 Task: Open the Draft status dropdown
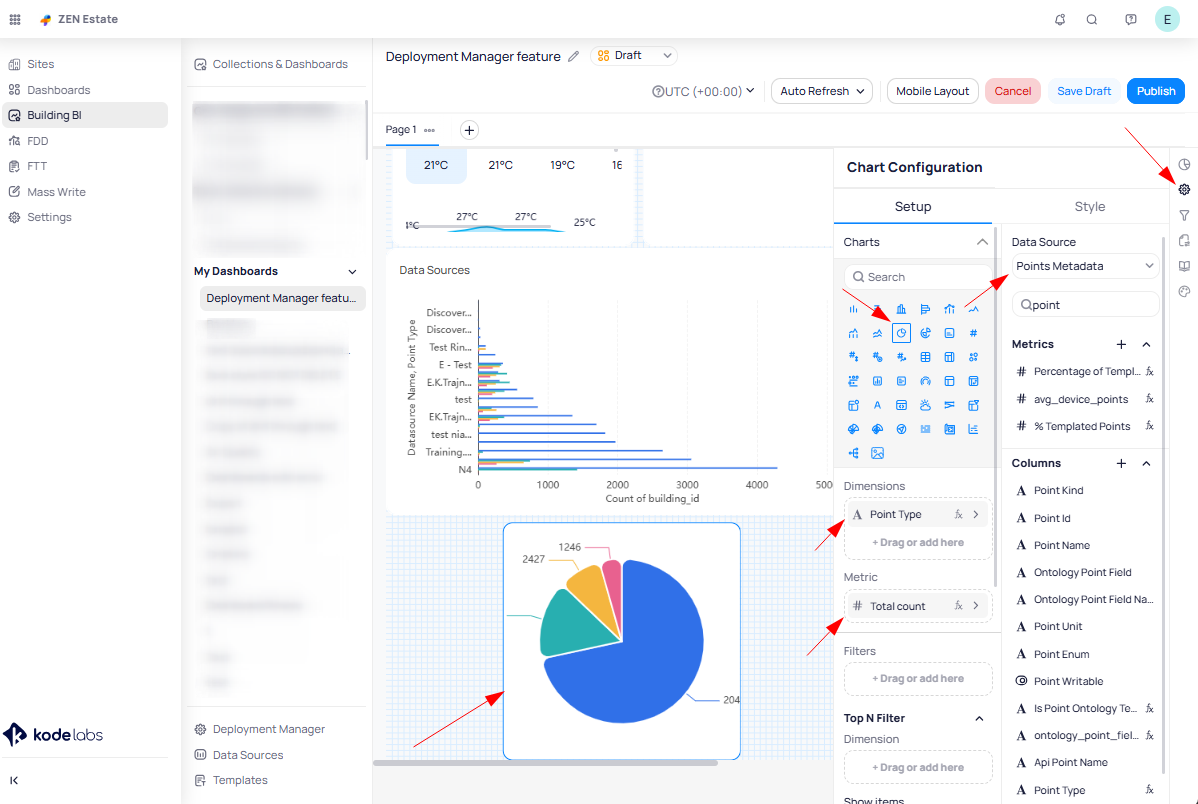634,56
